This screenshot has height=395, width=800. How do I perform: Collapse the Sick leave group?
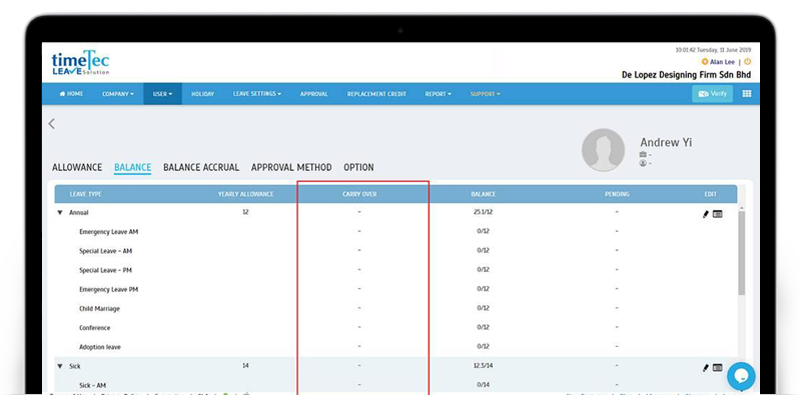[x=60, y=366]
